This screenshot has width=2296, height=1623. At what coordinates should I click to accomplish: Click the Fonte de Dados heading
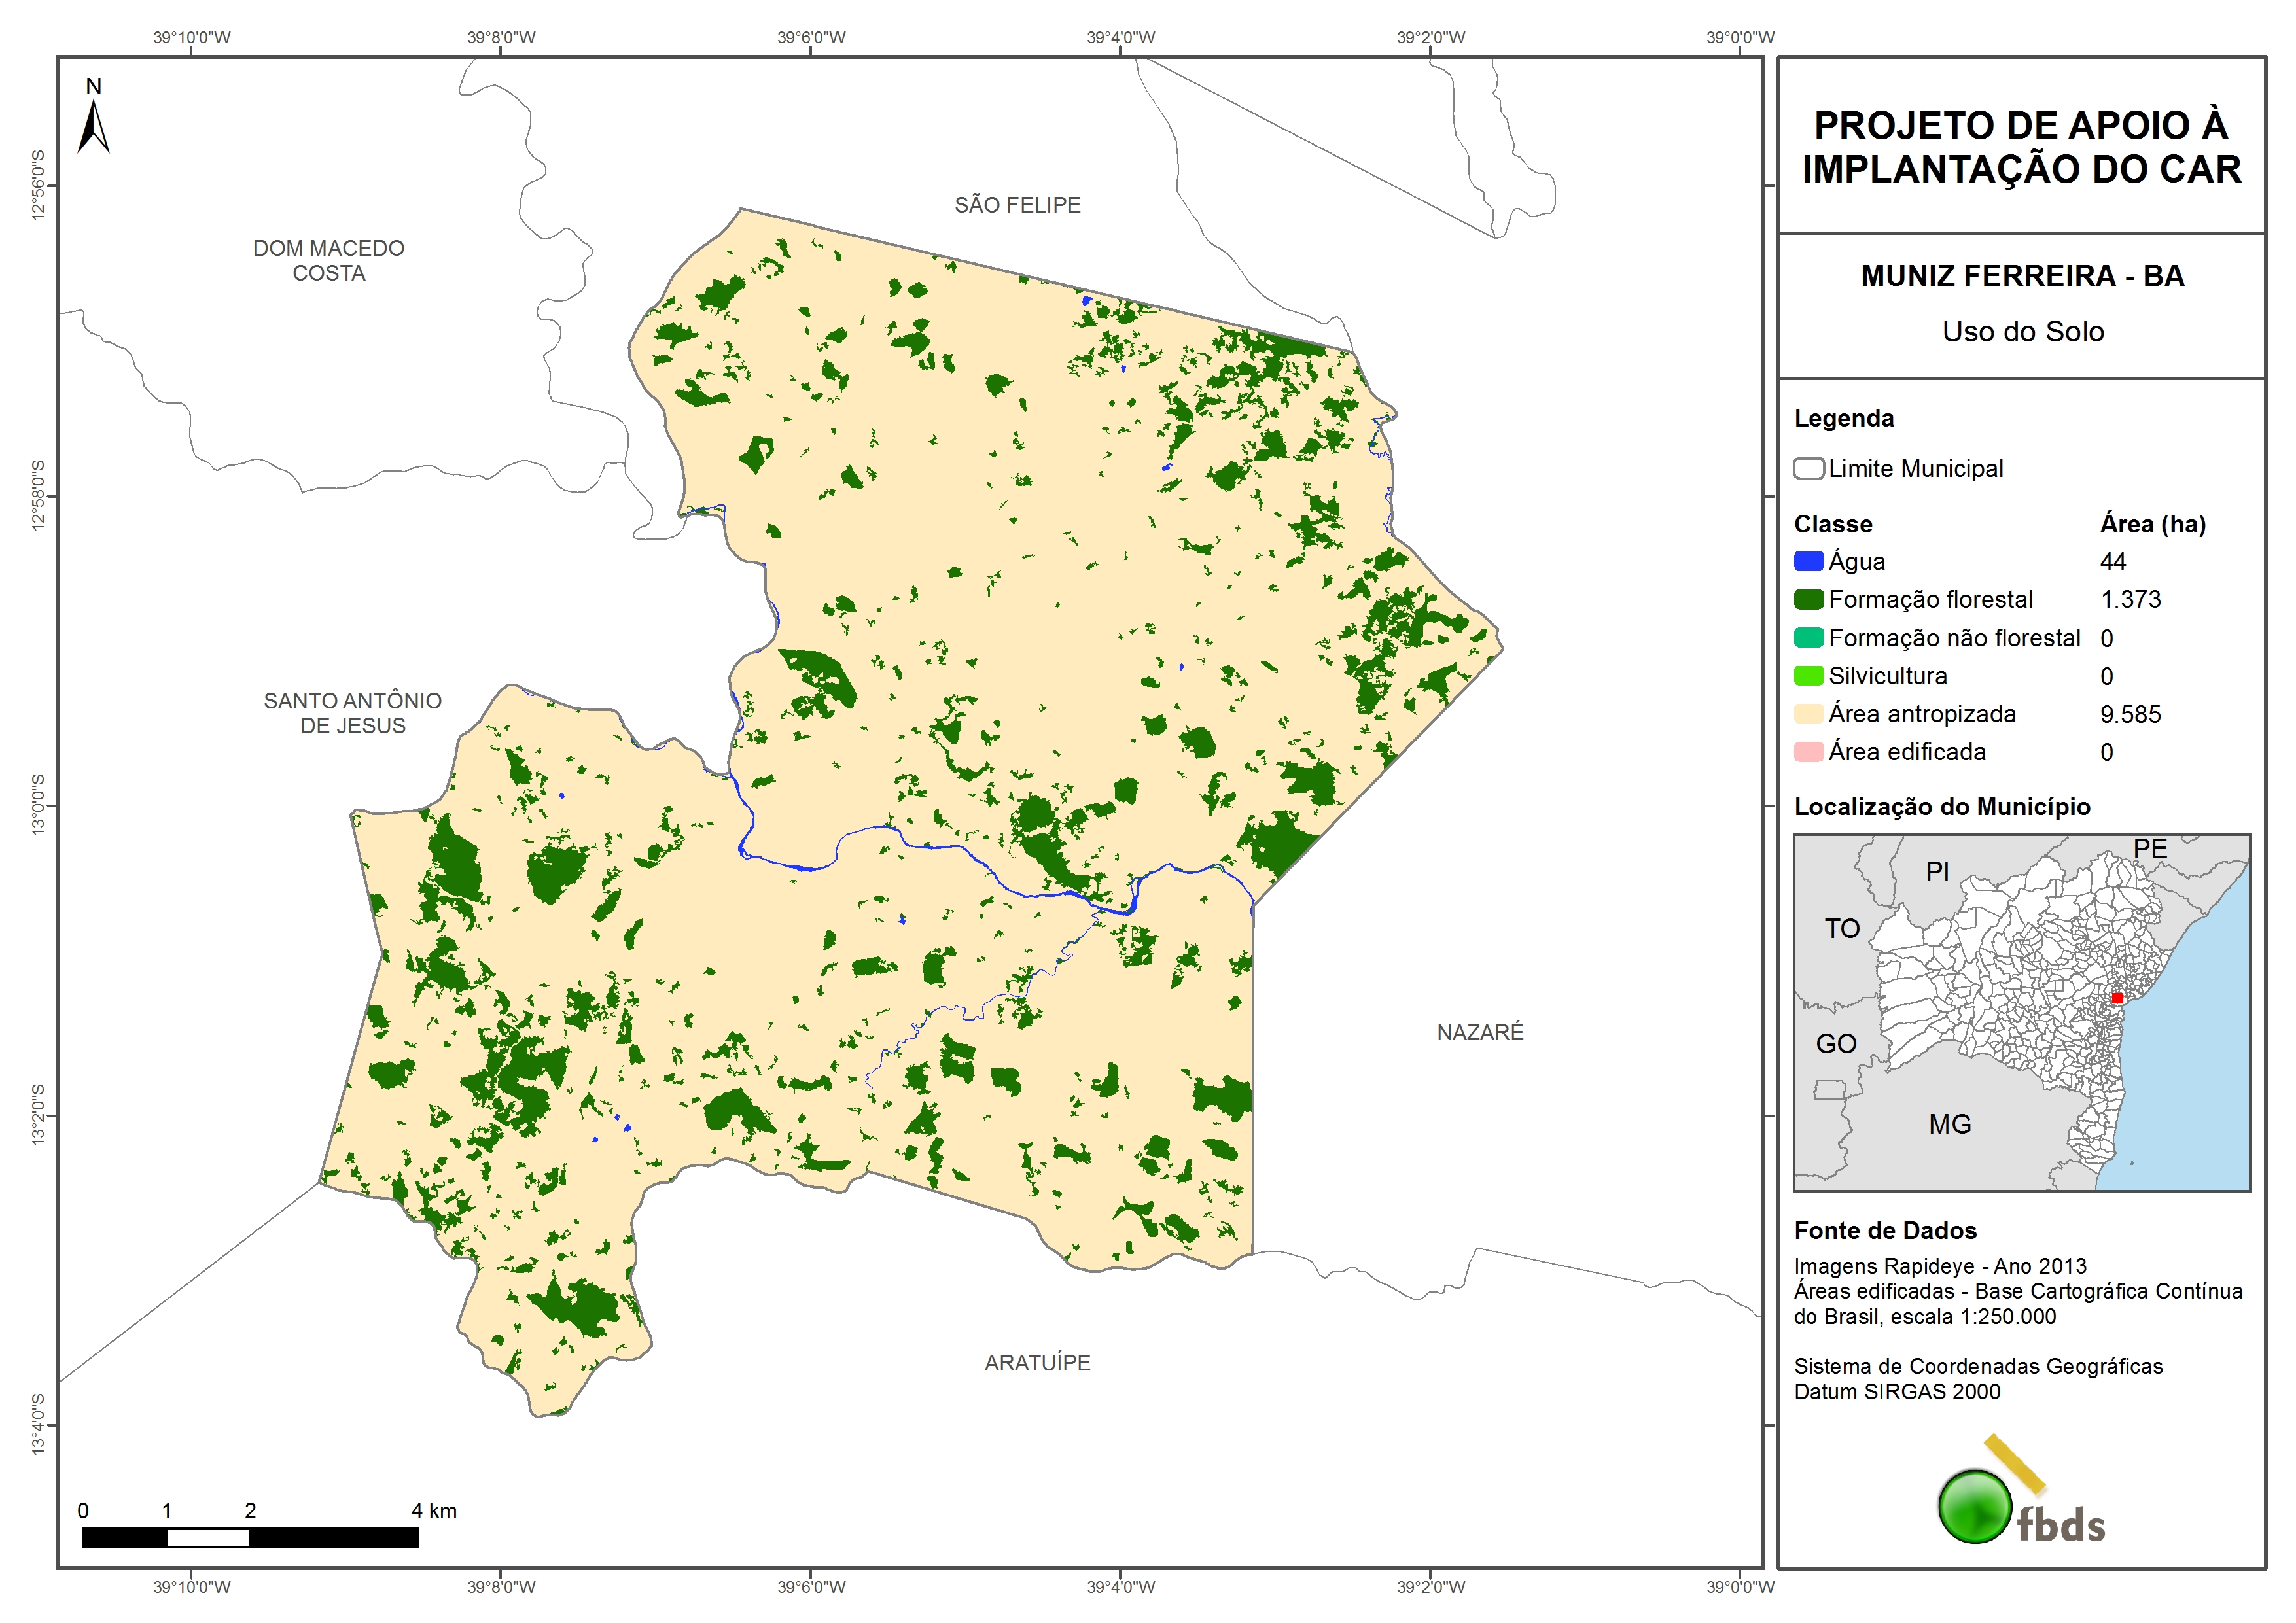(1885, 1230)
